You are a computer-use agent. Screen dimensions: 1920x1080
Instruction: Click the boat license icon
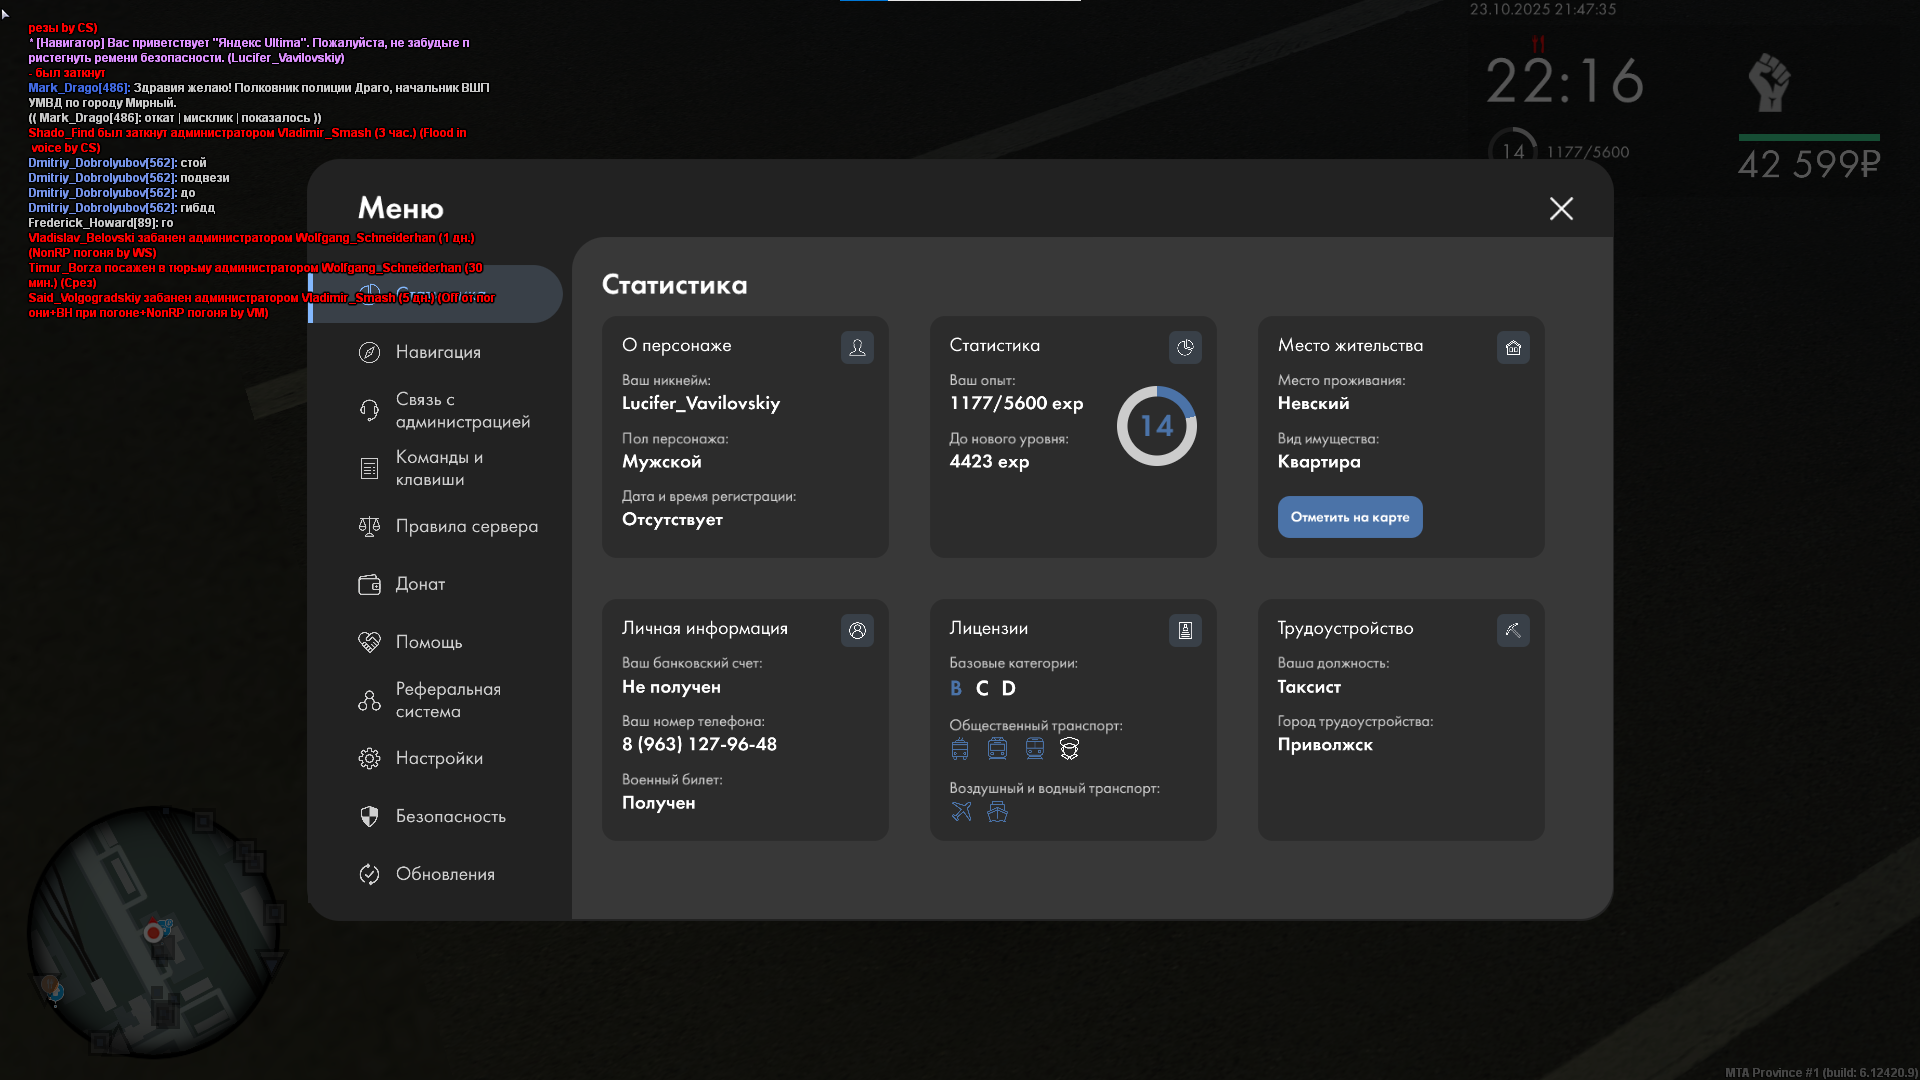tap(997, 811)
